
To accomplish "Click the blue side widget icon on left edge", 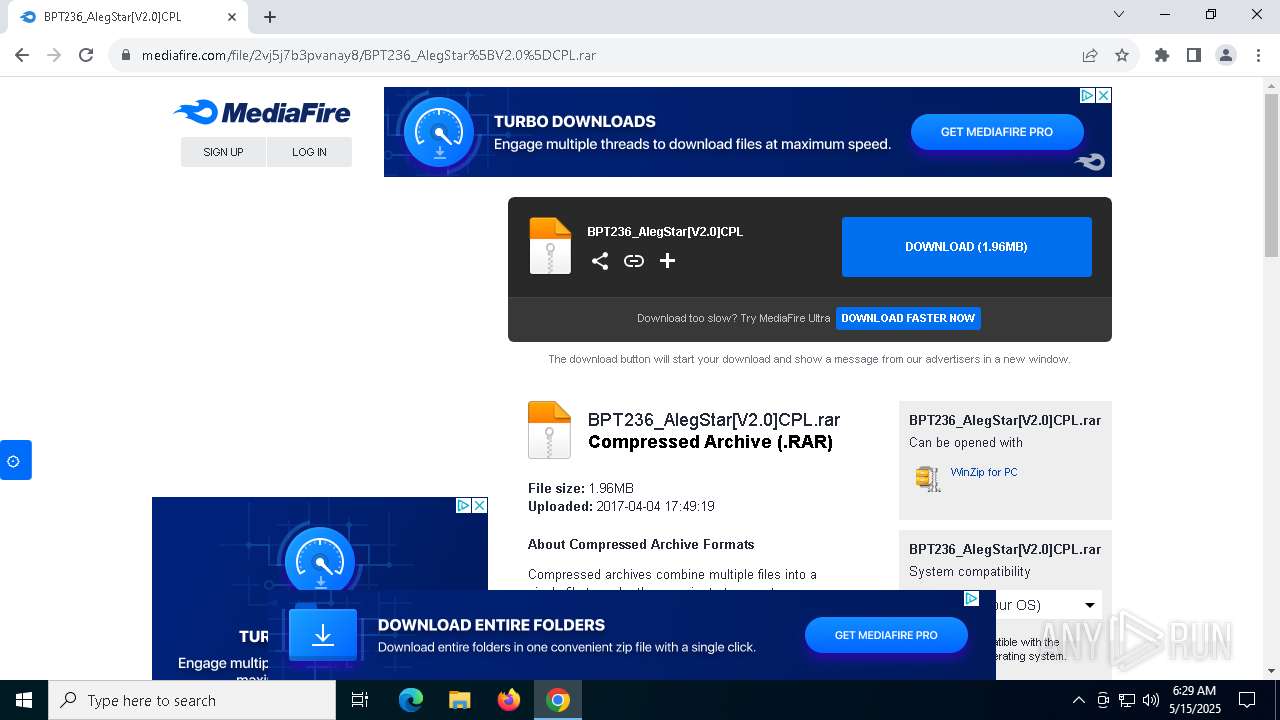I will 15,460.
